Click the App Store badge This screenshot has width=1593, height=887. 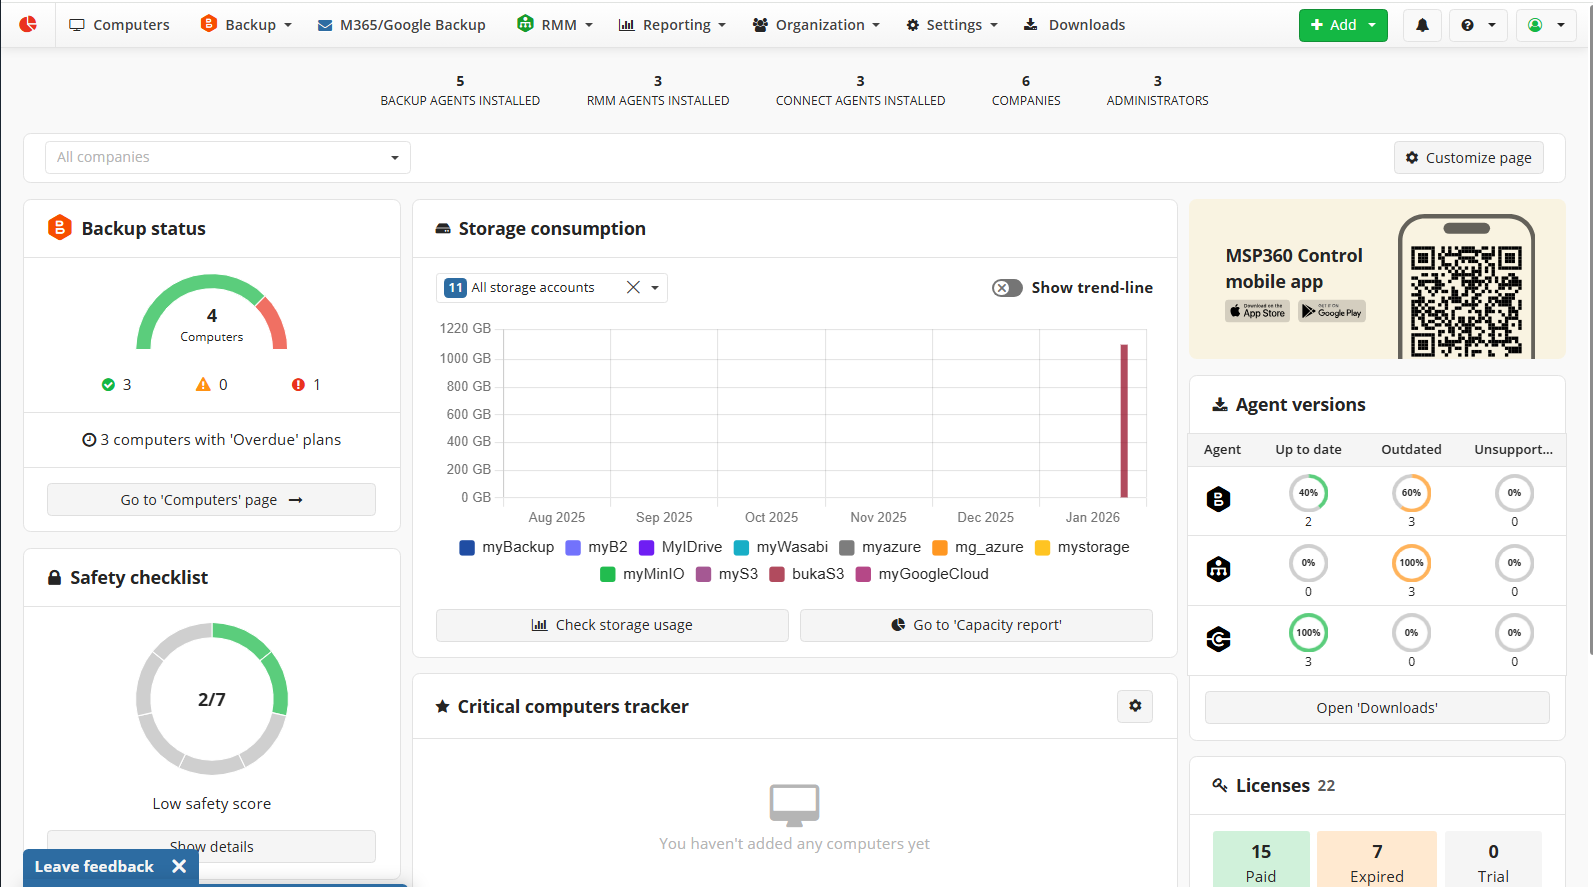(1257, 312)
